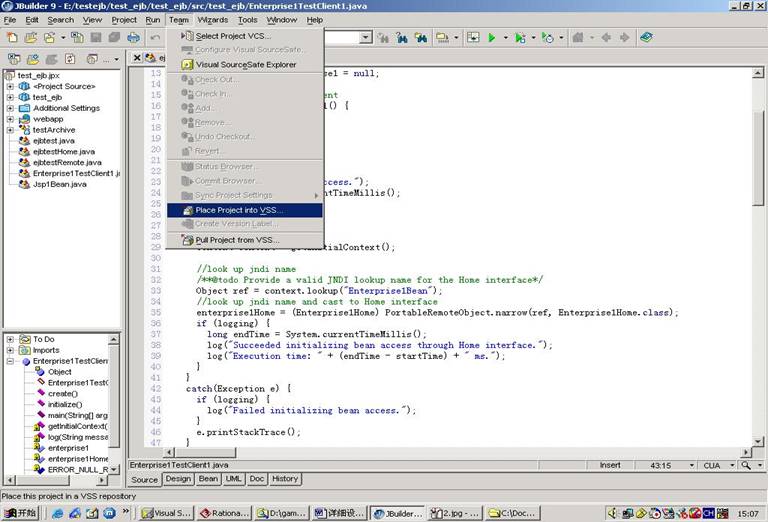Click the Messages pane toggle icon
This screenshot has height=522, width=768.
[473, 37]
